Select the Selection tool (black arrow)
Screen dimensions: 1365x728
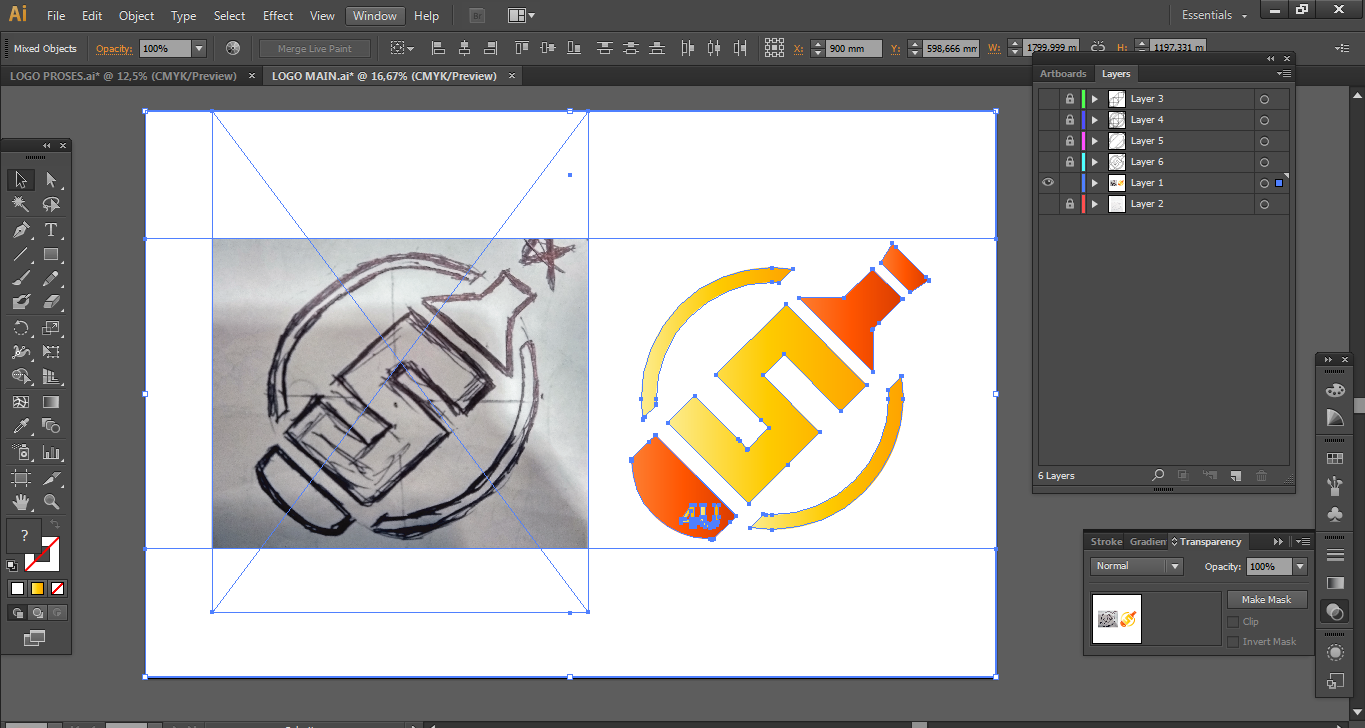click(x=20, y=180)
